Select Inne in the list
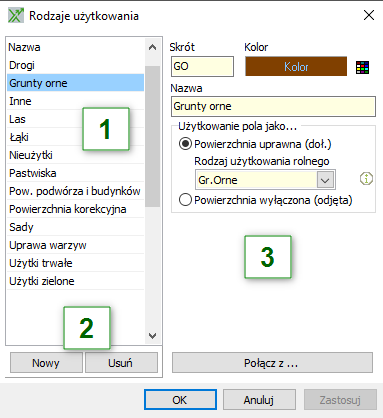The image size is (383, 418). coord(76,101)
